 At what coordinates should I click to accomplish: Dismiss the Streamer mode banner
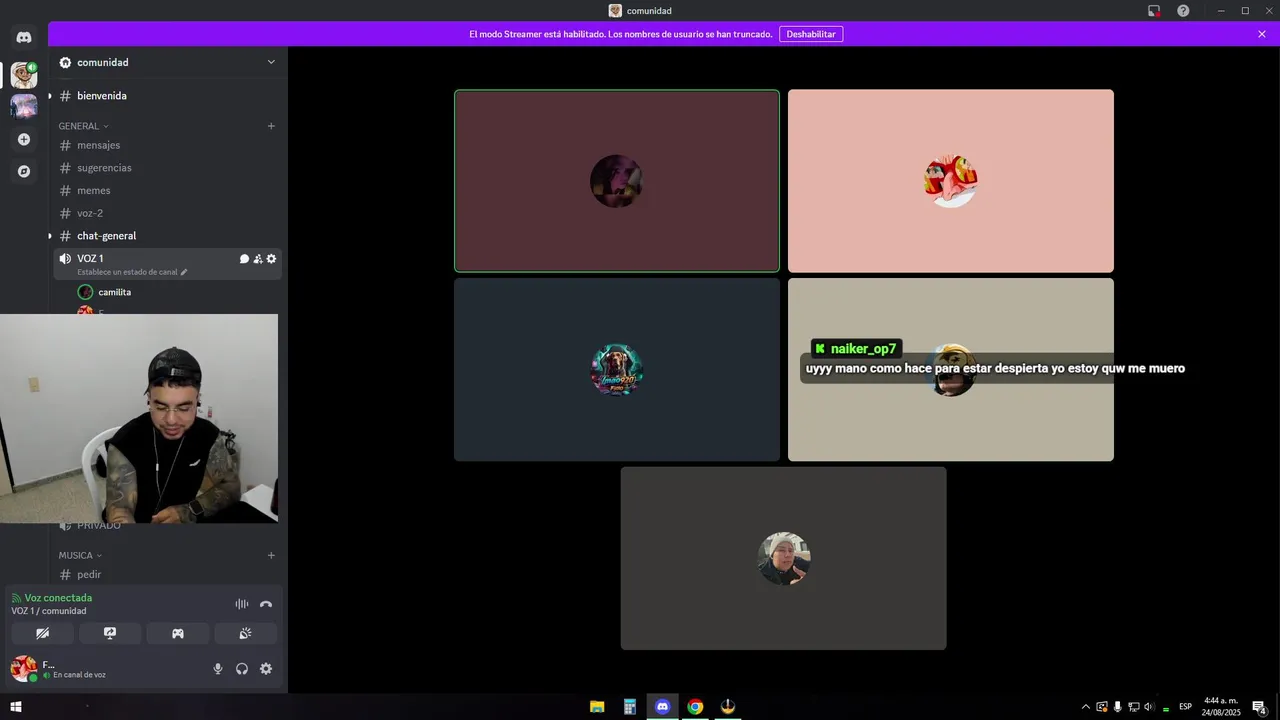point(1262,34)
